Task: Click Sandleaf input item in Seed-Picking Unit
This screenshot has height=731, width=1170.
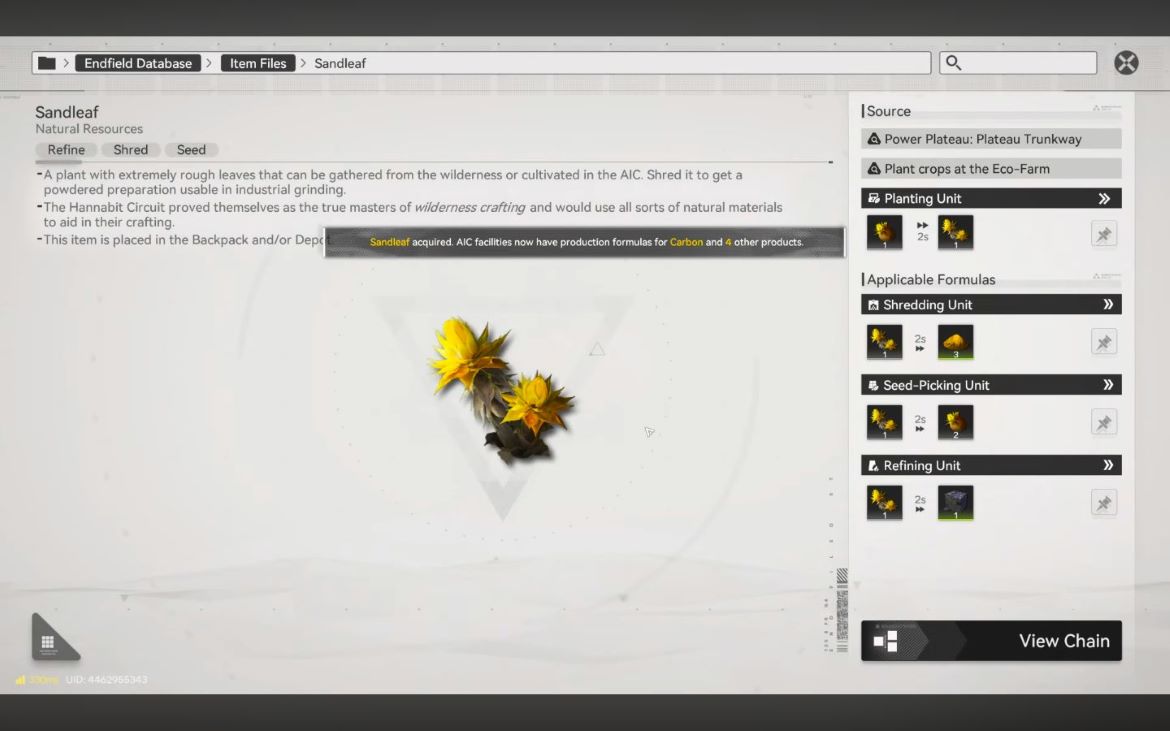Action: tap(884, 422)
